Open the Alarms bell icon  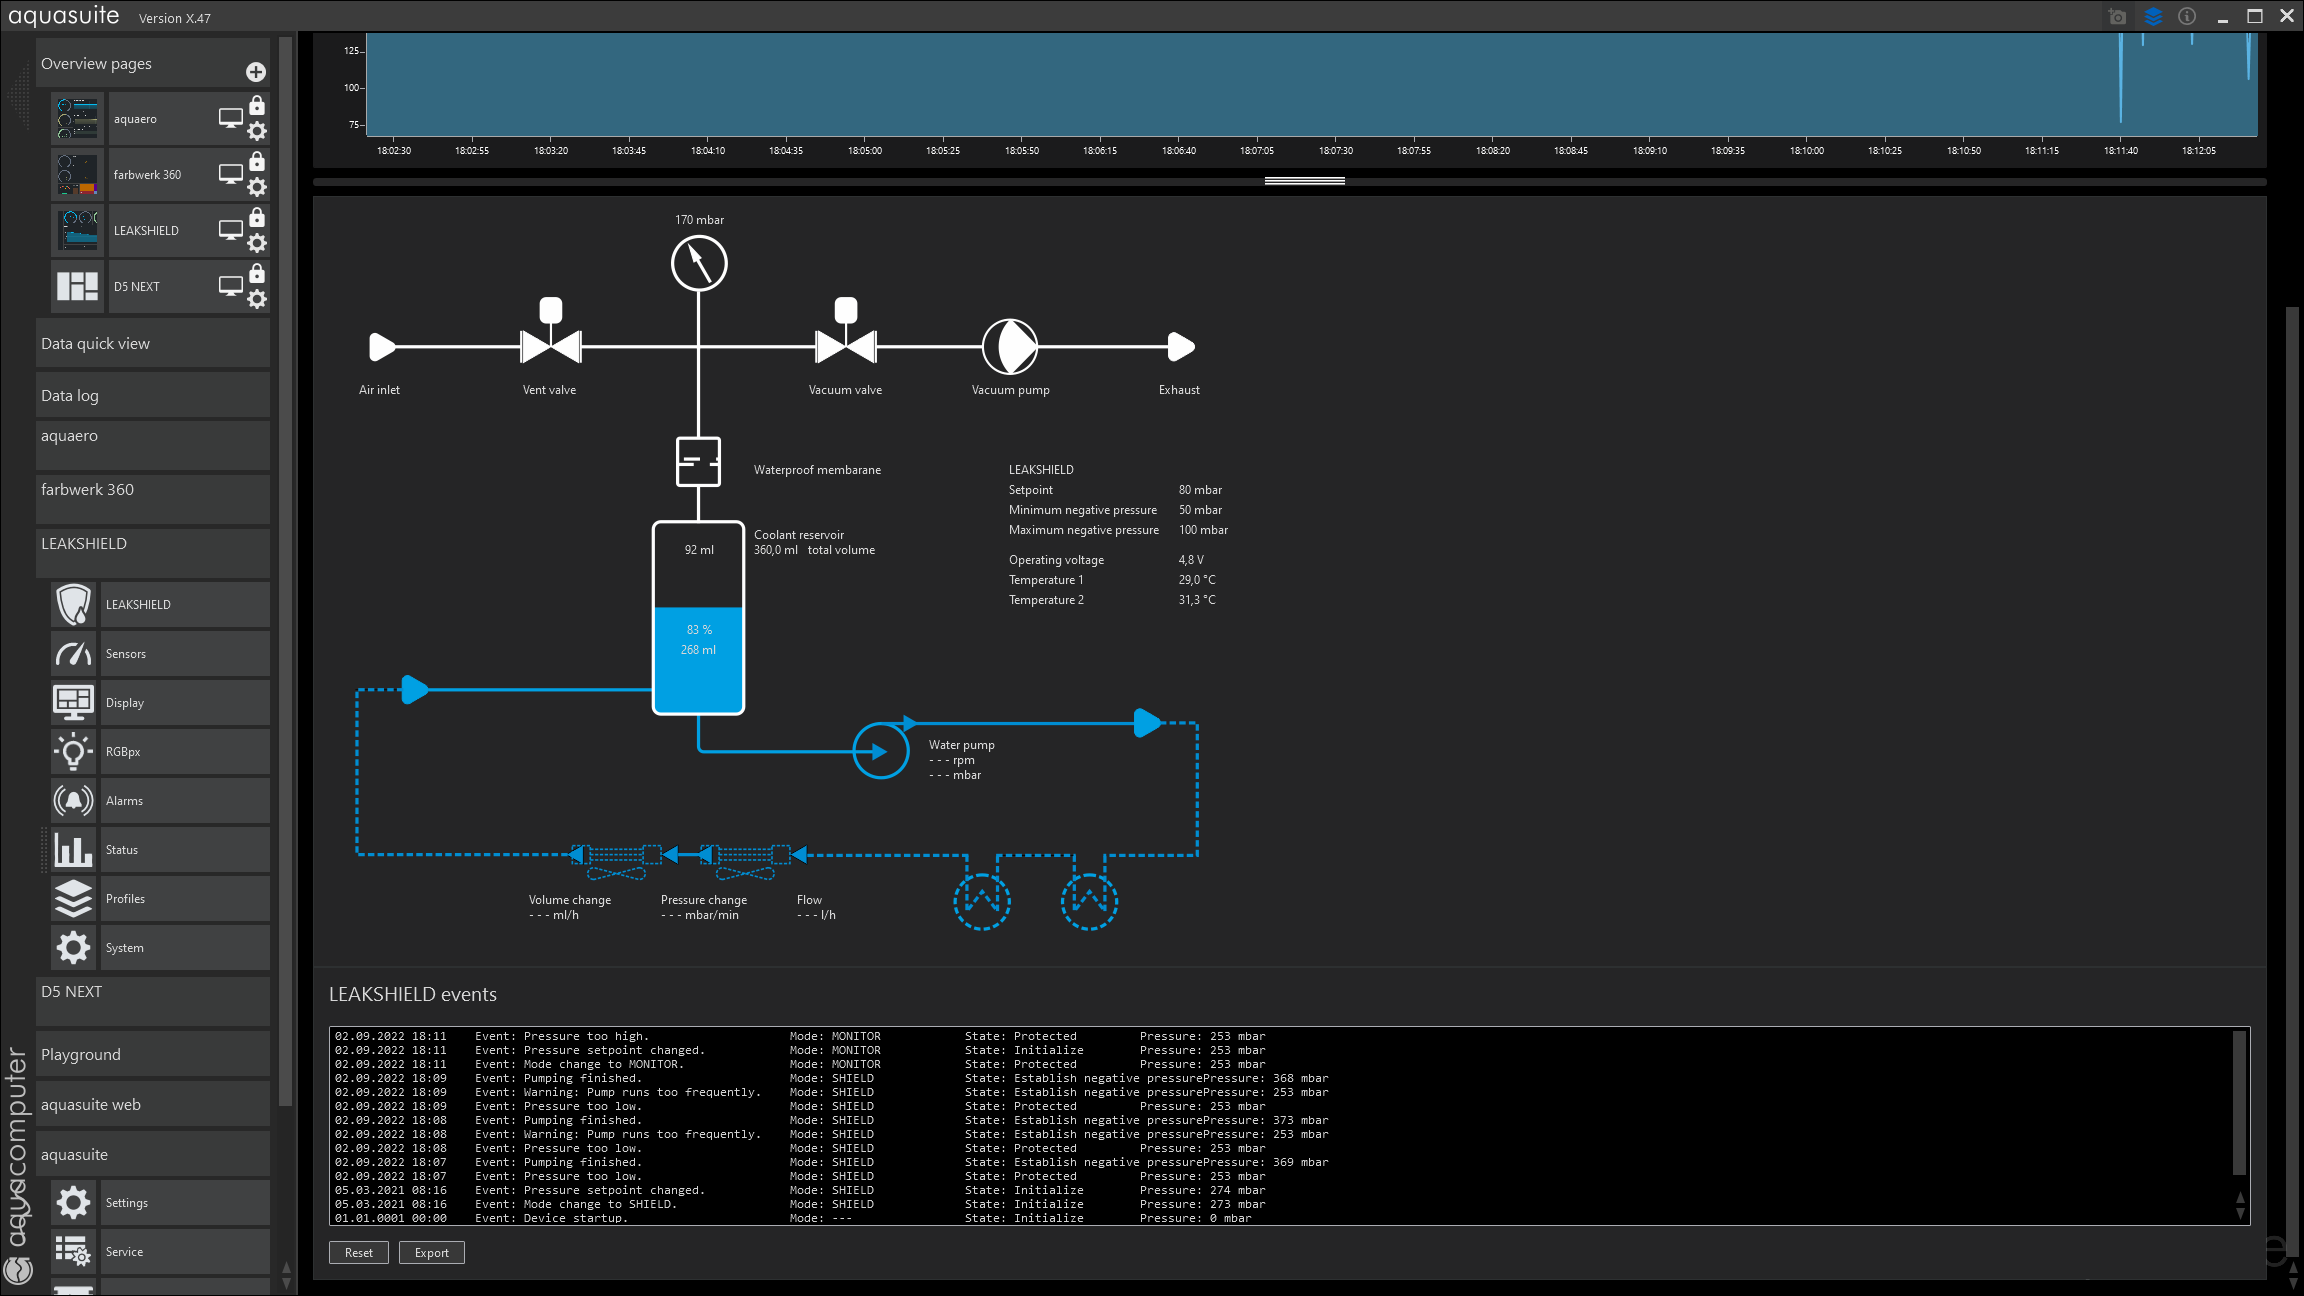[74, 801]
